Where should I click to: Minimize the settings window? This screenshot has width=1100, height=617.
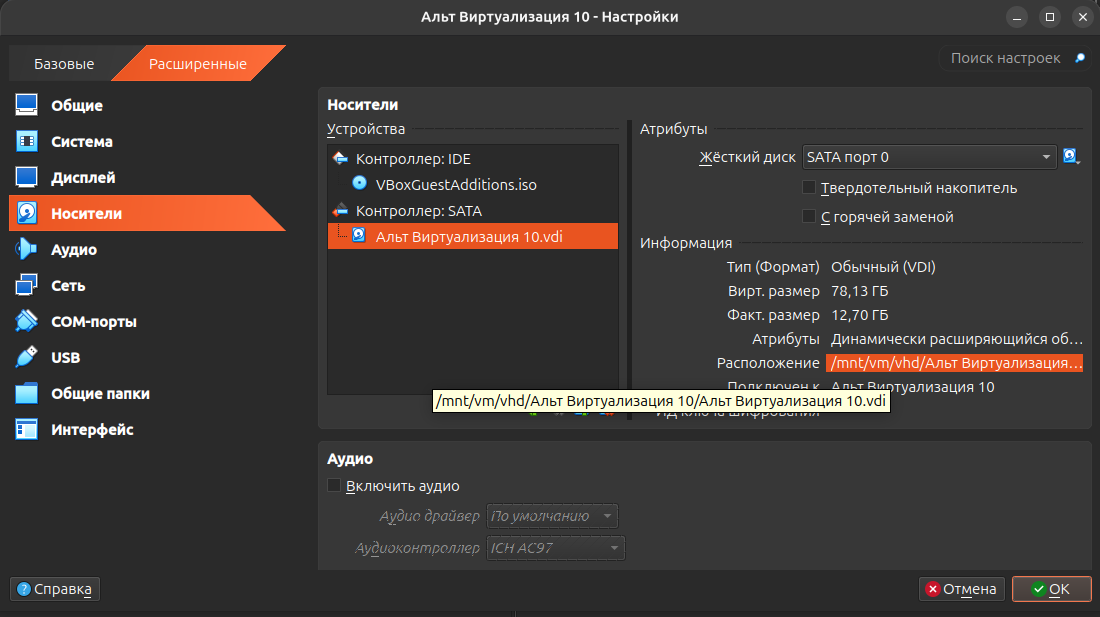(x=1017, y=18)
